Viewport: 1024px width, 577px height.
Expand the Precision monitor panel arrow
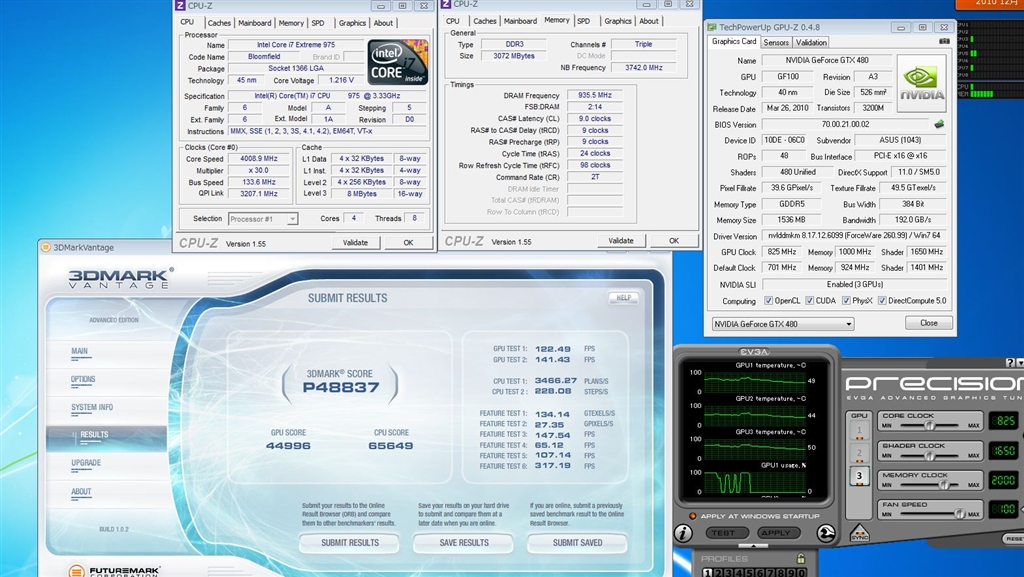754,546
